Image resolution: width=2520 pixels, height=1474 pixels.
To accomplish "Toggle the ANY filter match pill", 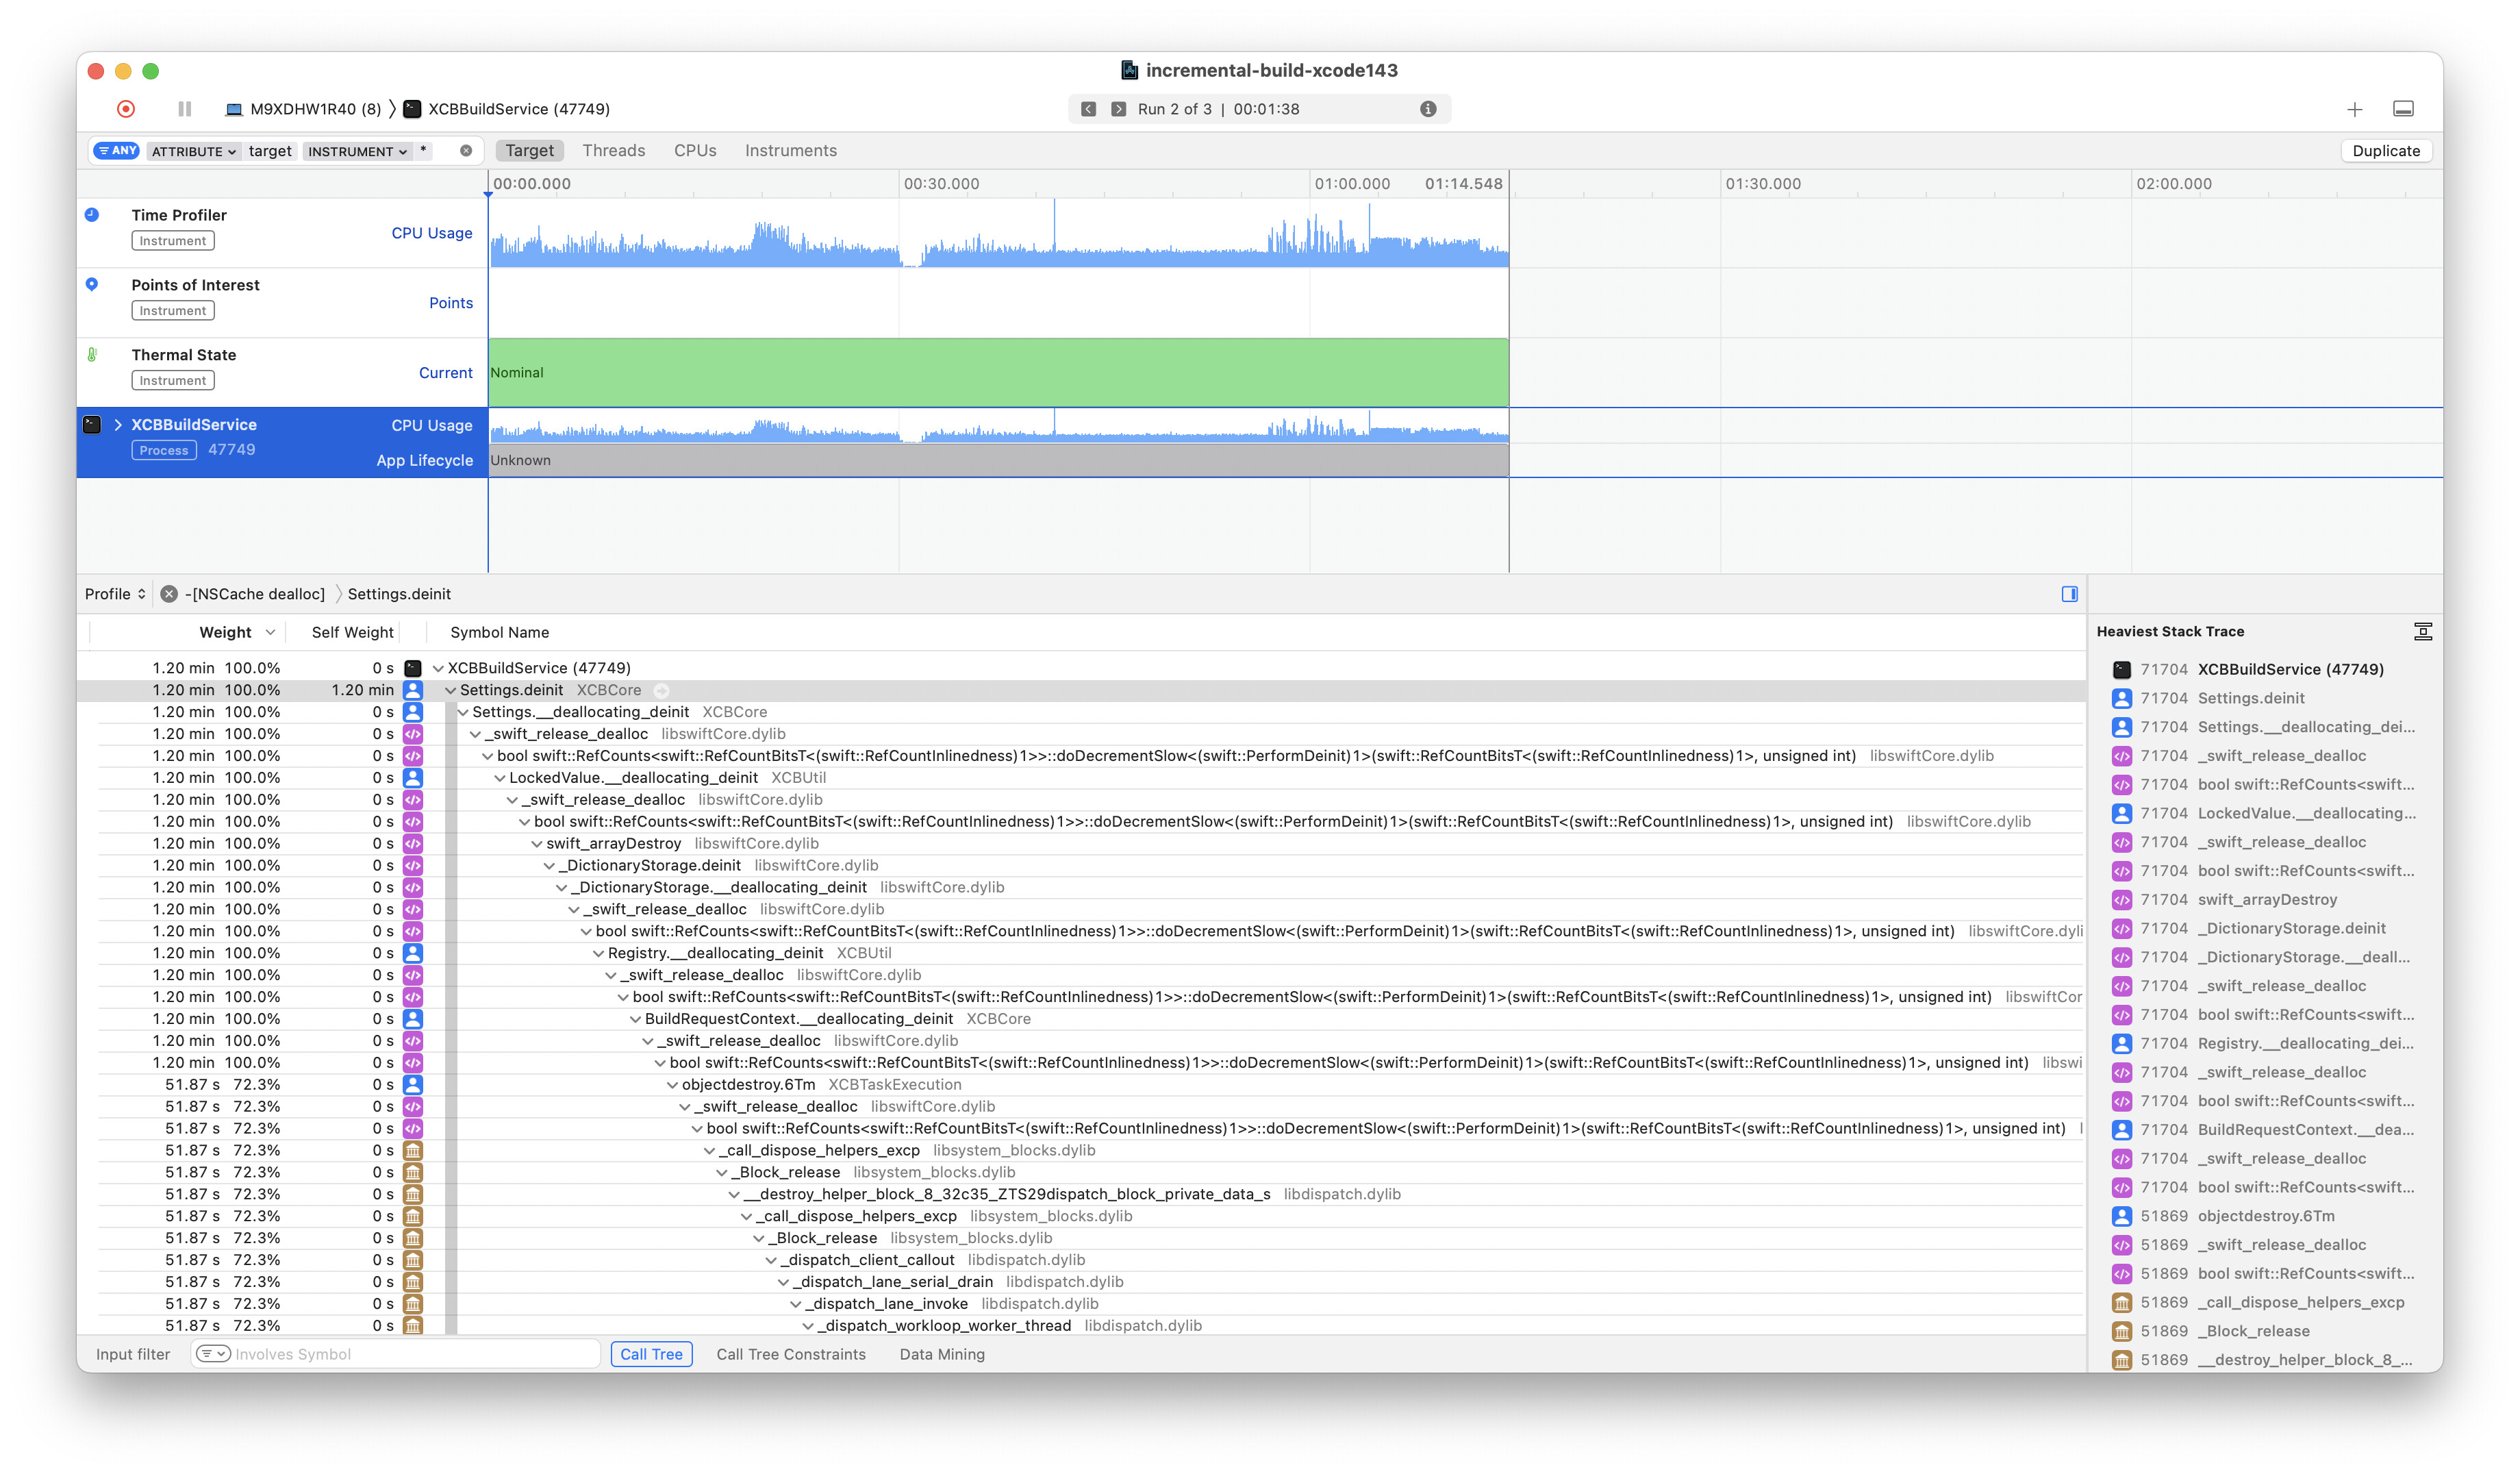I will pyautogui.click(x=117, y=151).
